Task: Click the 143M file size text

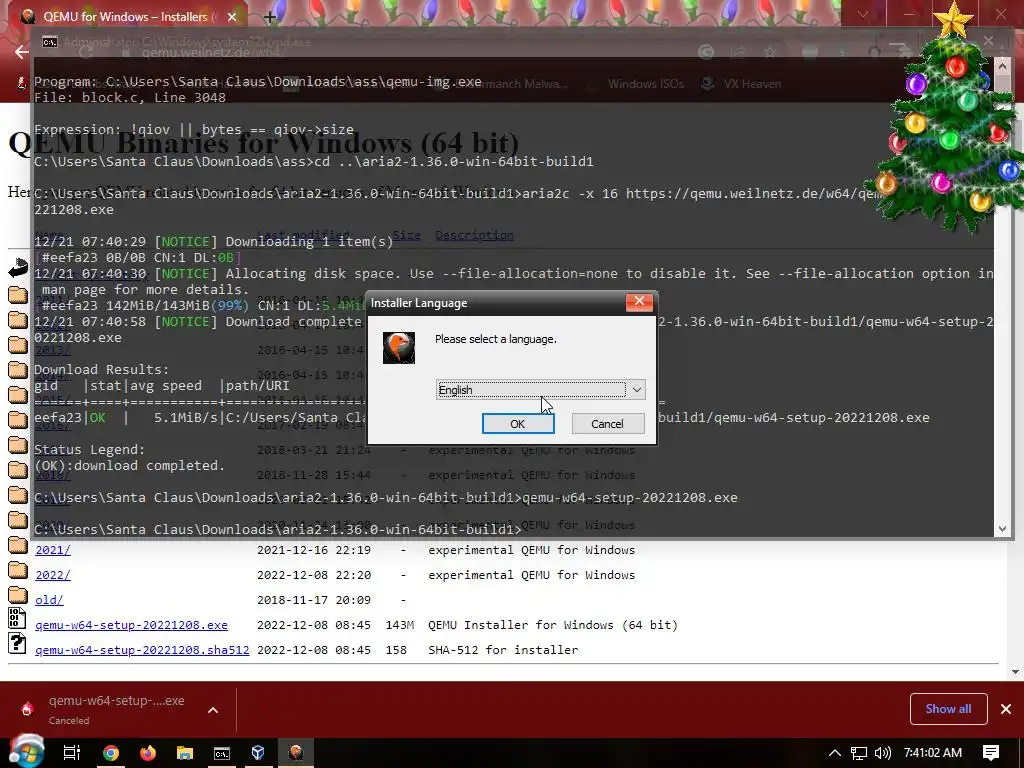Action: click(400, 625)
